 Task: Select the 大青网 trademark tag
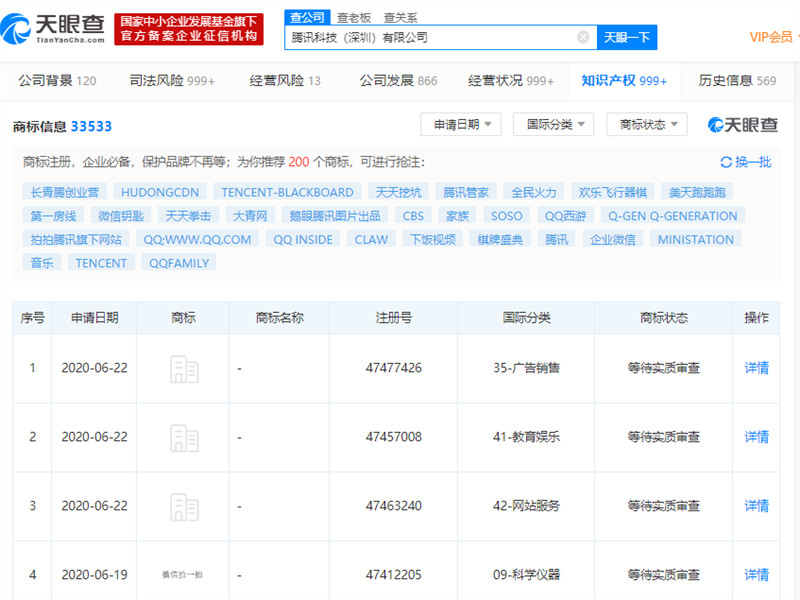click(250, 216)
